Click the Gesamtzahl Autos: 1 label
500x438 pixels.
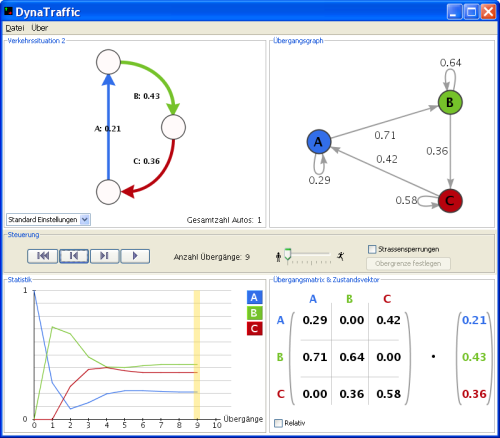(x=224, y=220)
